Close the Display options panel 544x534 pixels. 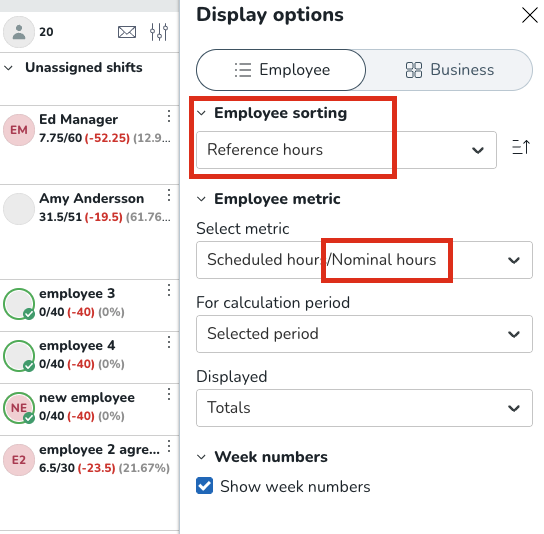(x=530, y=16)
